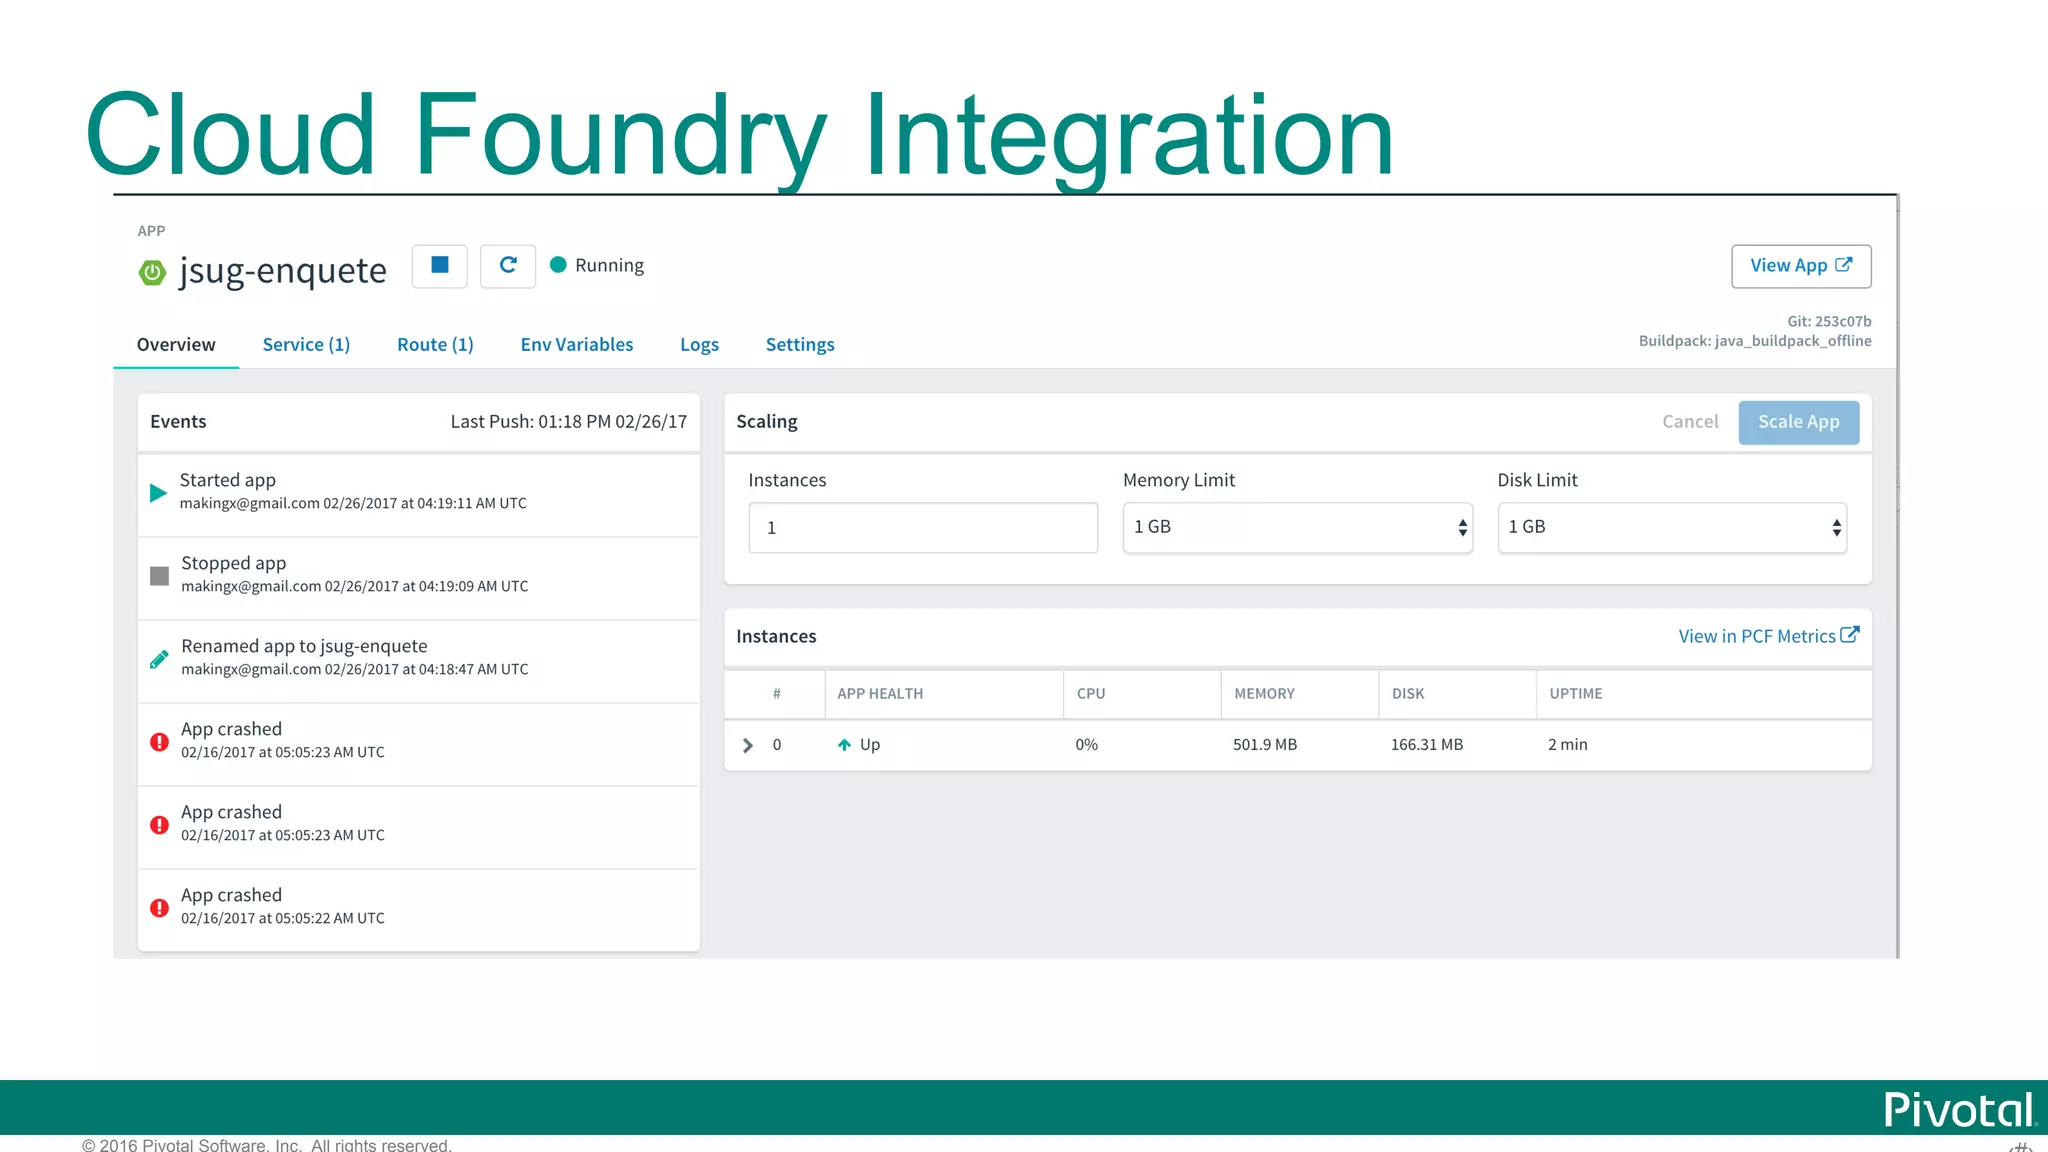
Task: Open View in PCF Metrics link
Action: pyautogui.click(x=1768, y=636)
